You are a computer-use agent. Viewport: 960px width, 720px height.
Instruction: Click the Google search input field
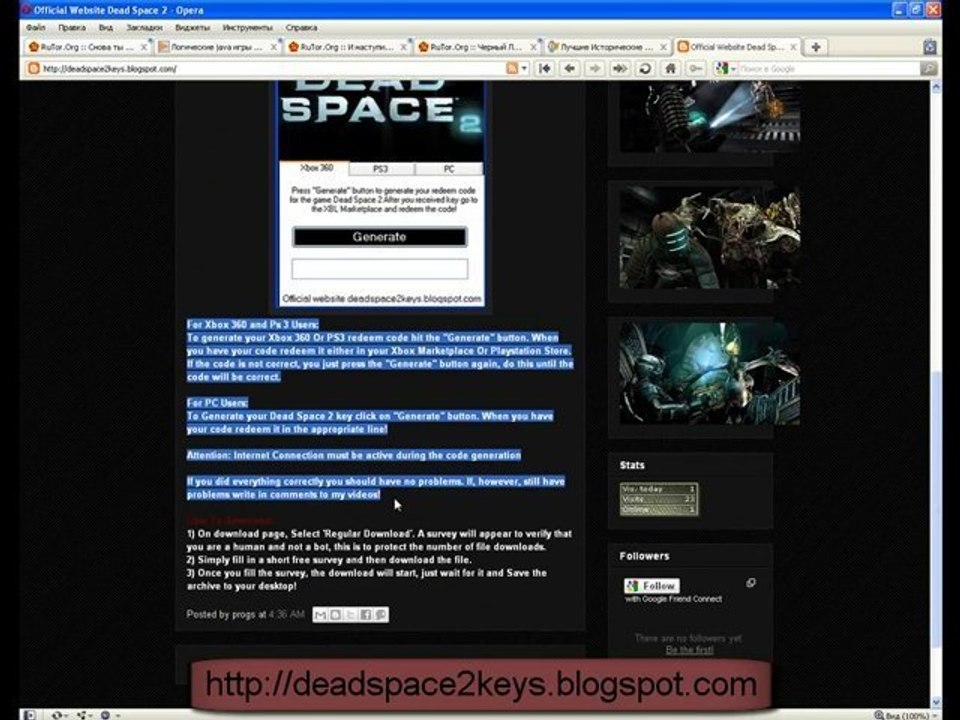pyautogui.click(x=829, y=69)
